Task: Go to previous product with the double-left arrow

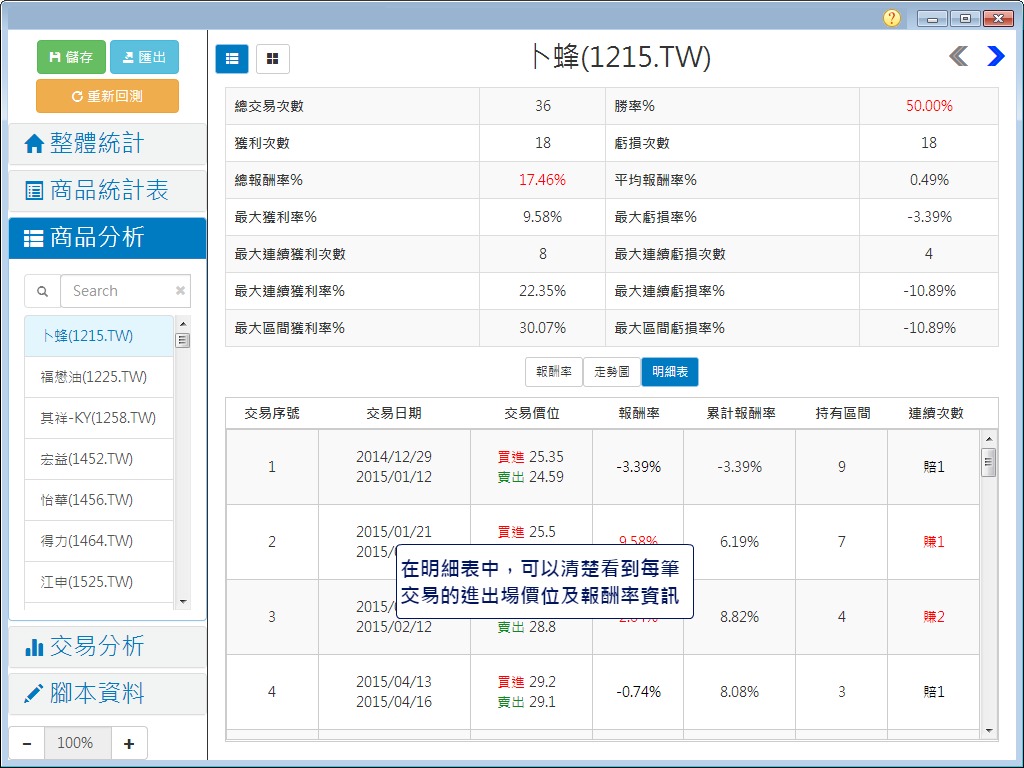Action: 958,56
